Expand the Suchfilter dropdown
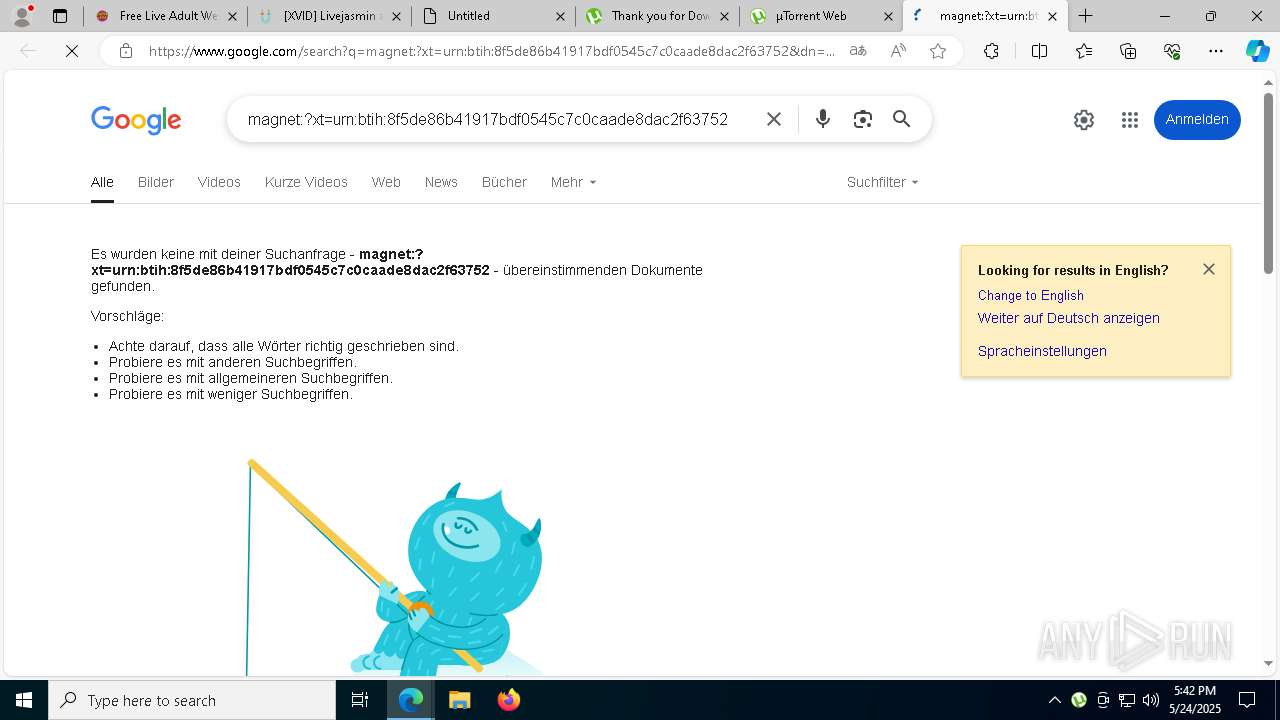1280x720 pixels. [x=882, y=182]
